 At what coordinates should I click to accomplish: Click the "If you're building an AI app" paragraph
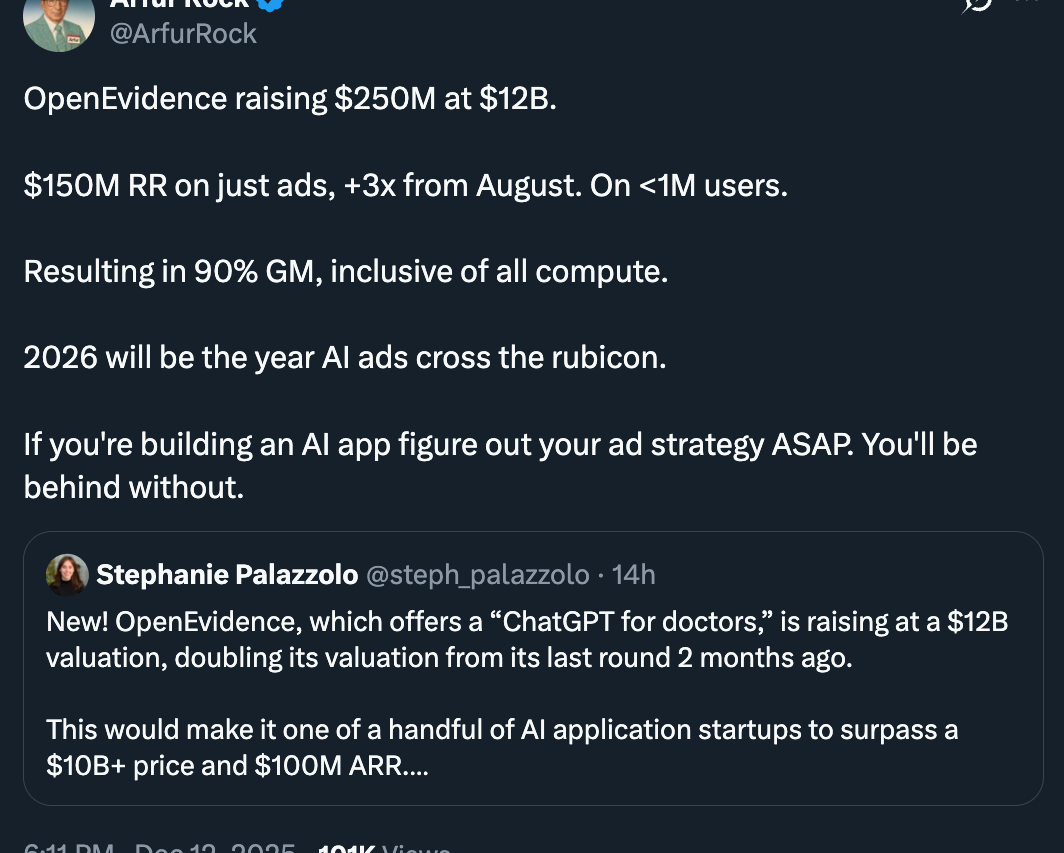500,443
